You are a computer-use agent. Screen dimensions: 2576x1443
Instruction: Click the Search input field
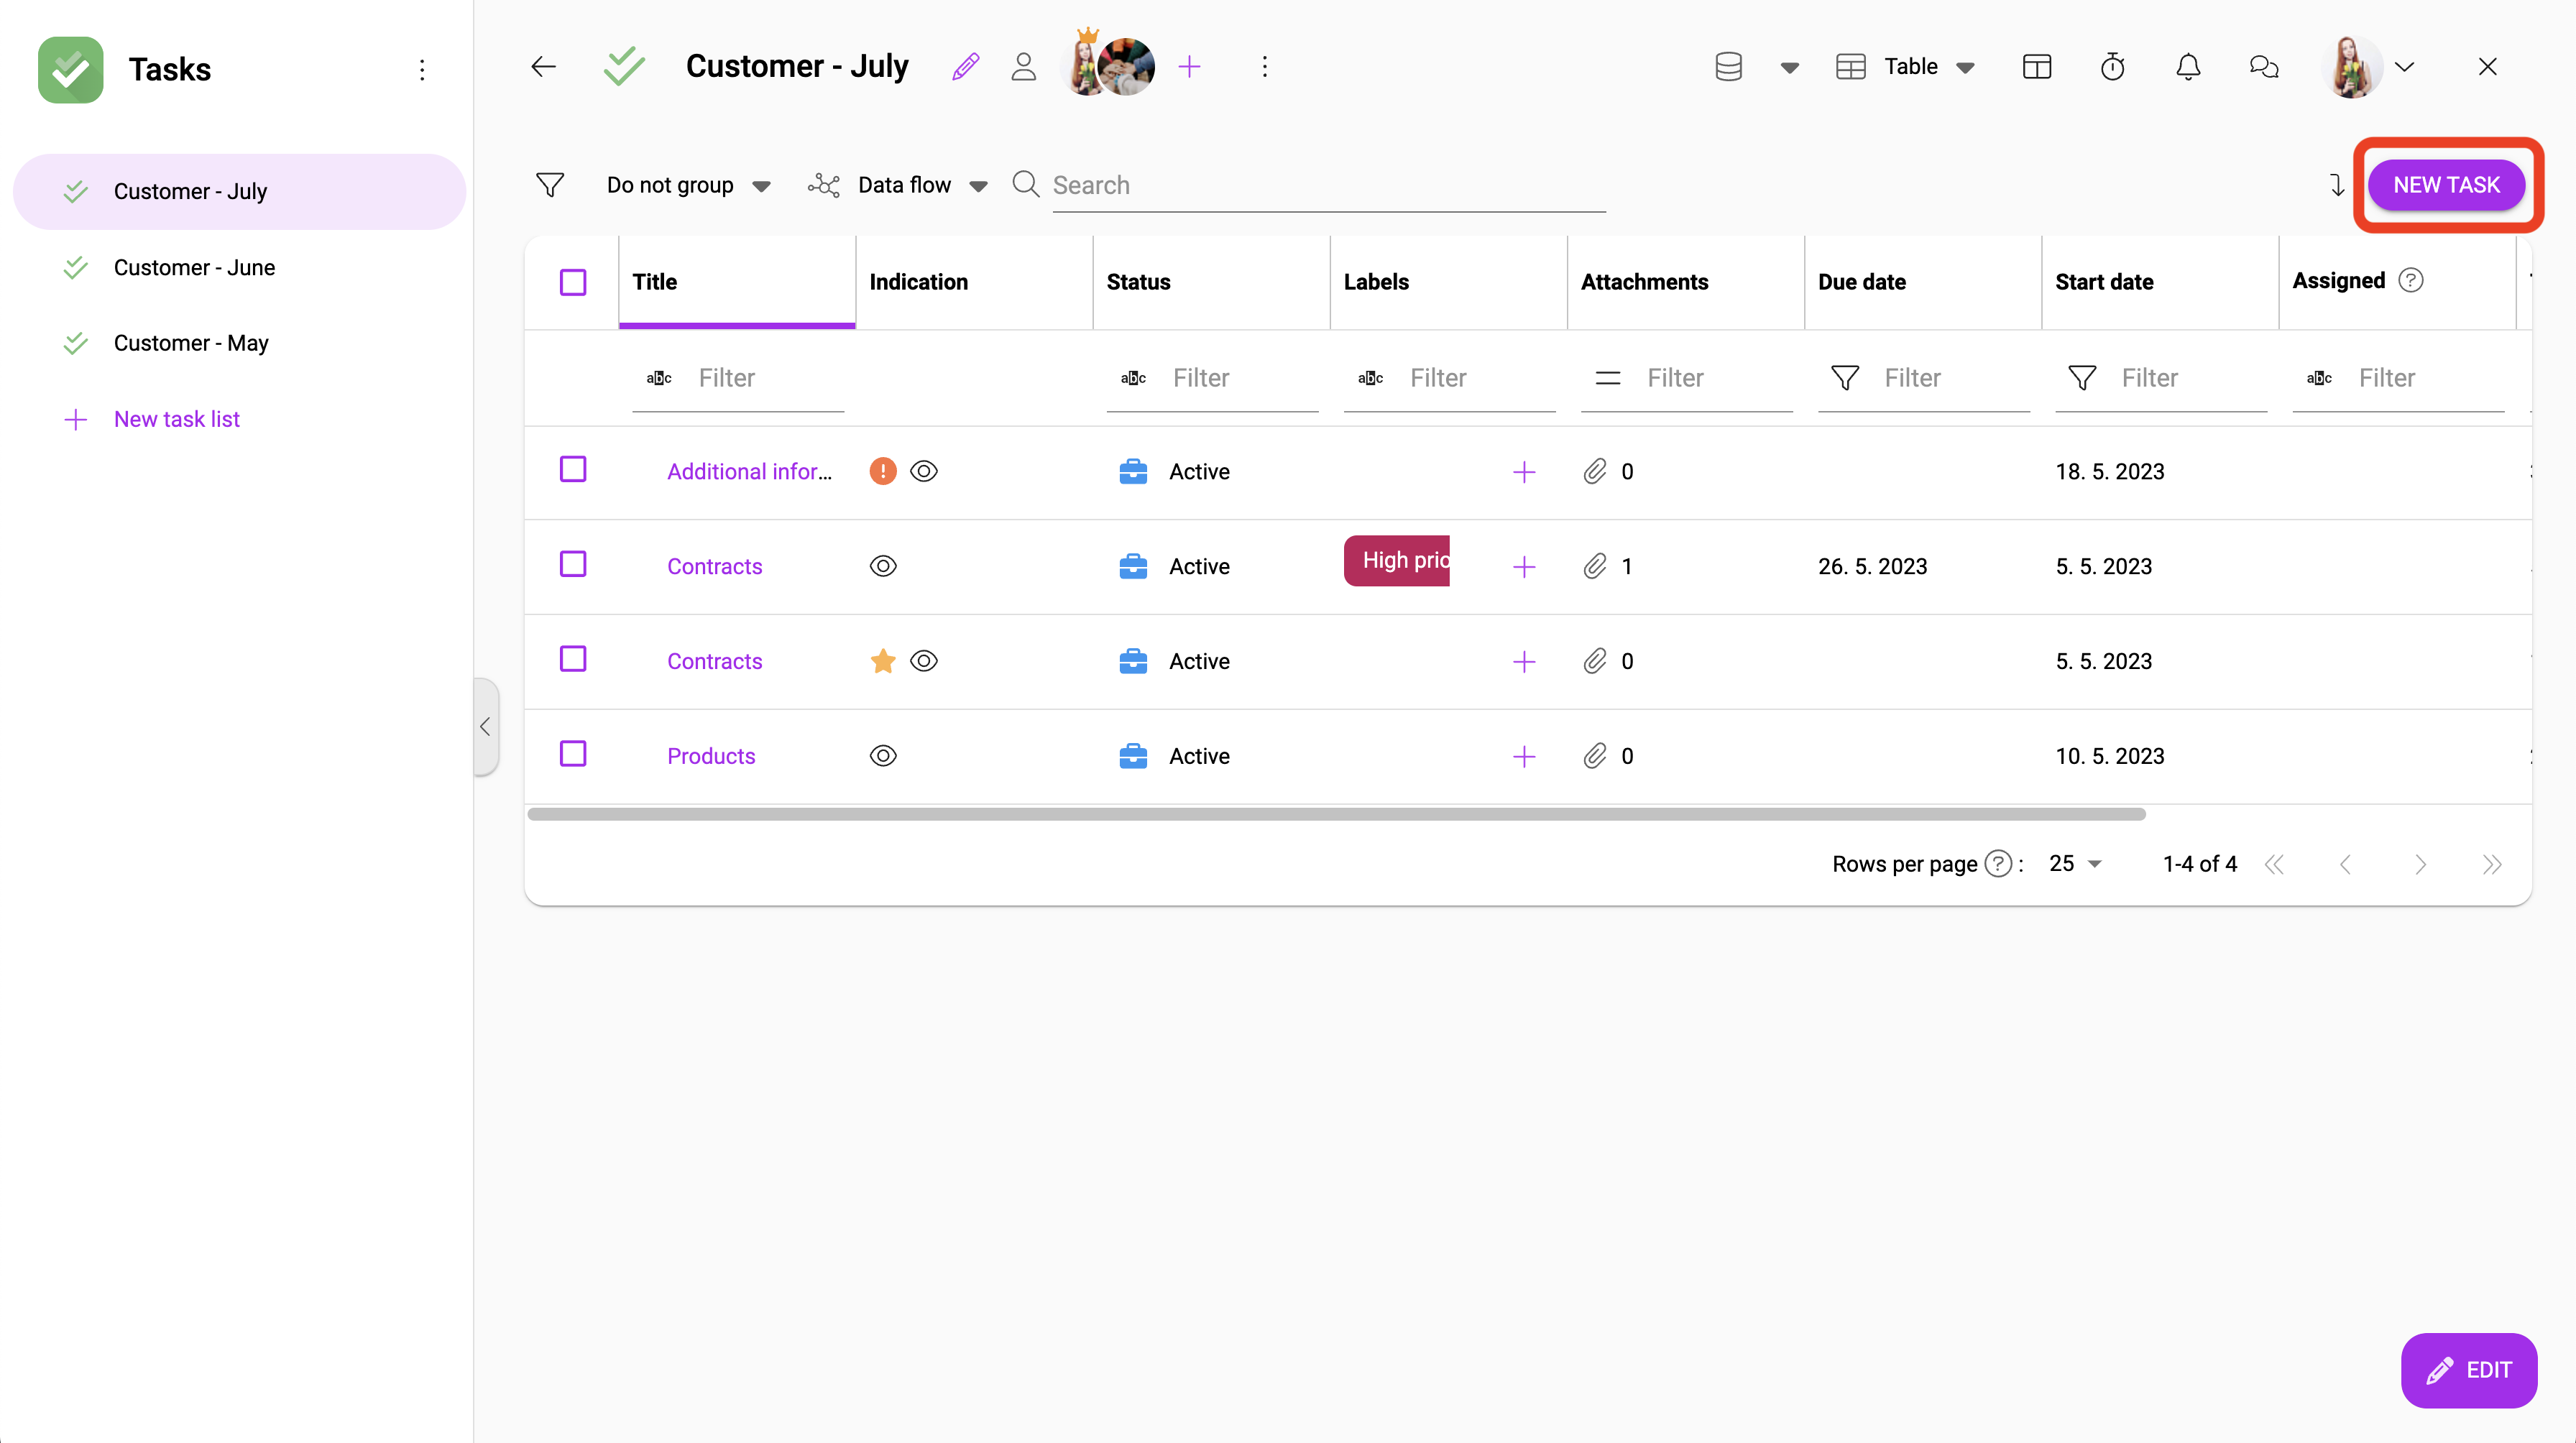pyautogui.click(x=1328, y=185)
